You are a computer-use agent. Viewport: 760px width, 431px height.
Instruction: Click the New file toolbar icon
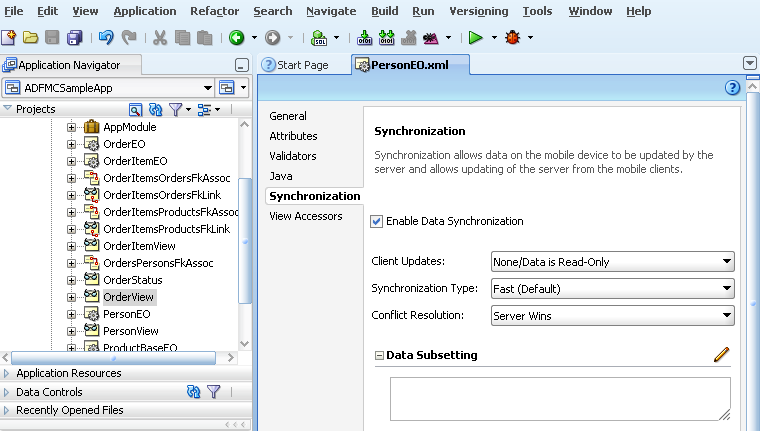pyautogui.click(x=9, y=37)
